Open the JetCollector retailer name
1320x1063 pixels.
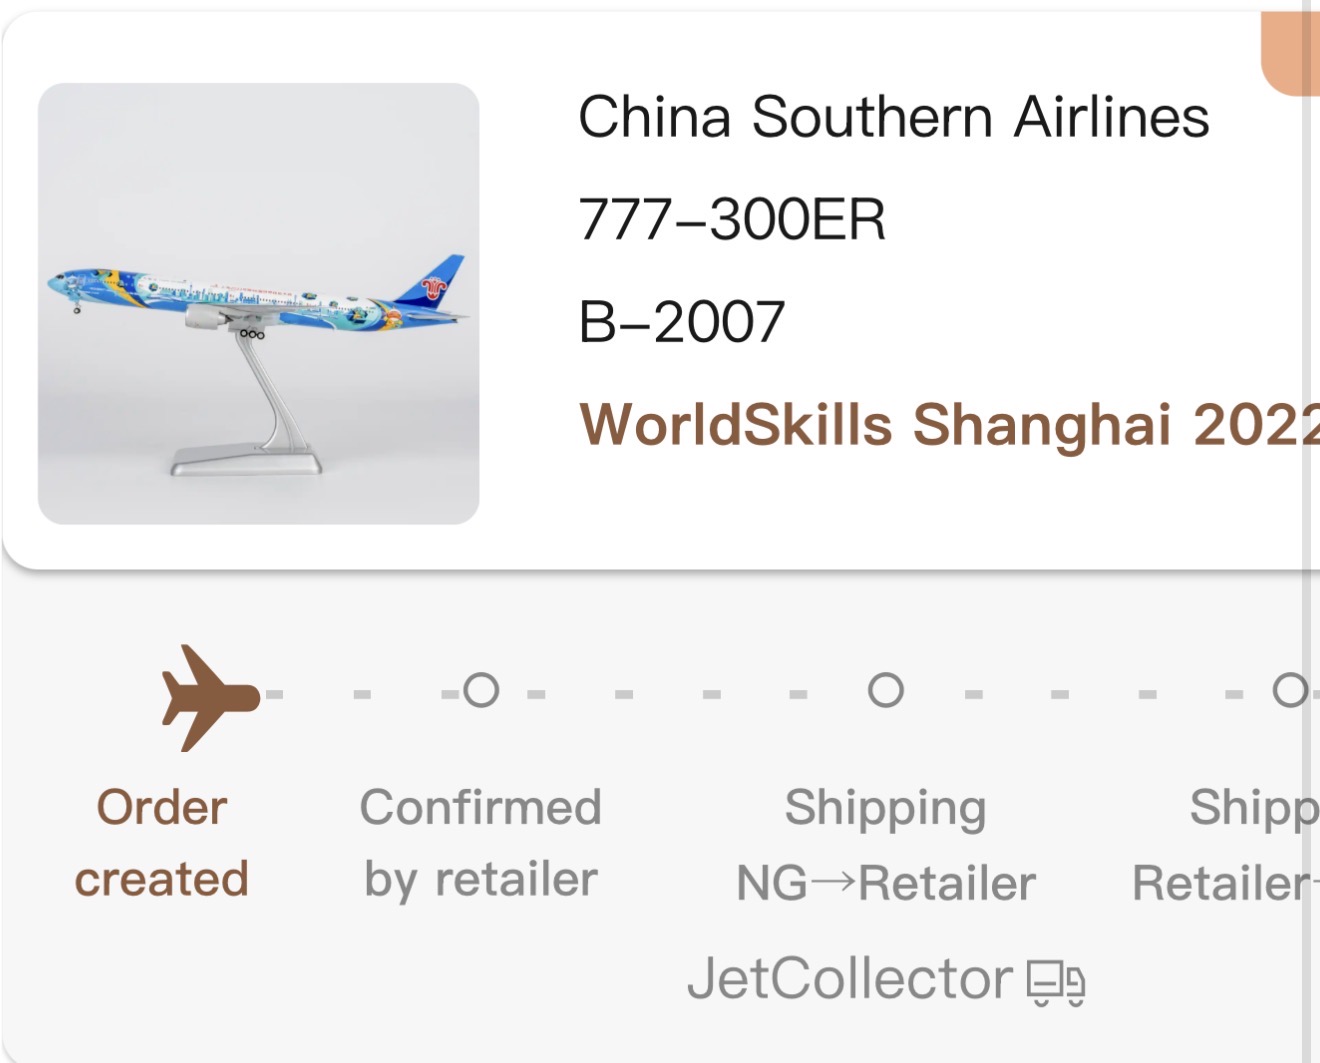coord(849,978)
